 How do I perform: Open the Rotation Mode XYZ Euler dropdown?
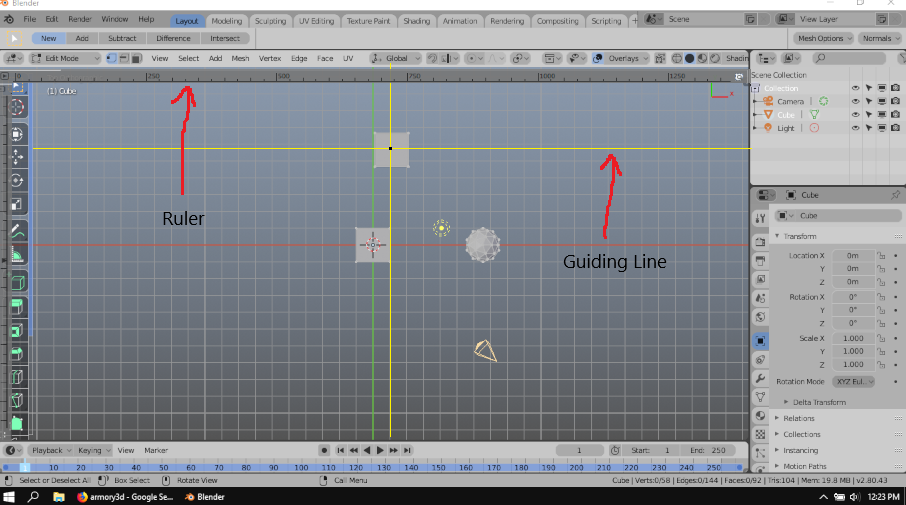coord(853,381)
